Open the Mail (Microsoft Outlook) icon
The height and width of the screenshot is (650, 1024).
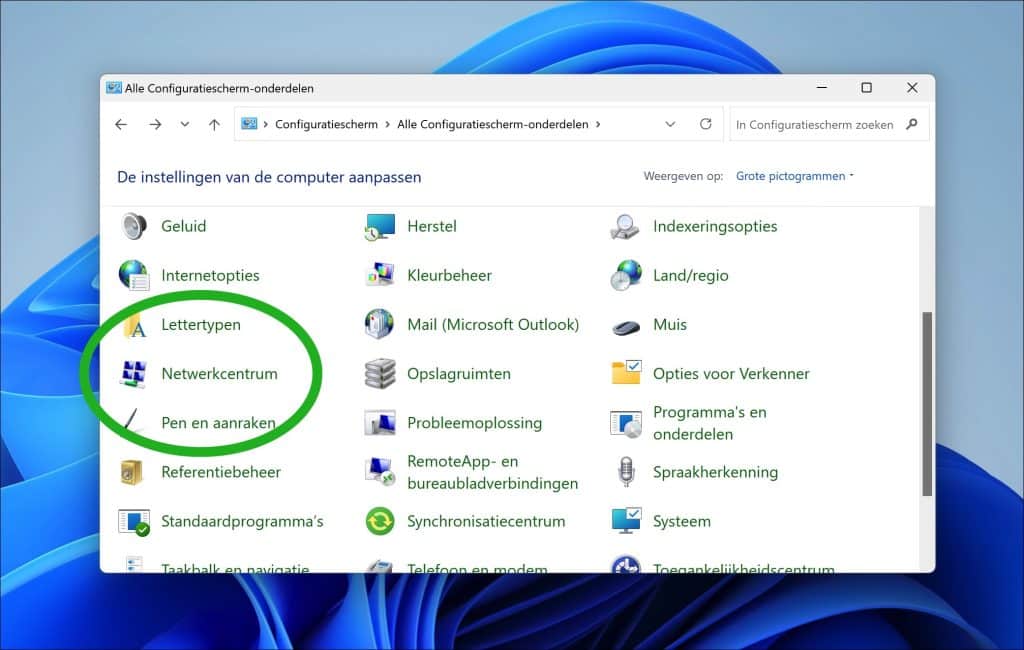379,325
